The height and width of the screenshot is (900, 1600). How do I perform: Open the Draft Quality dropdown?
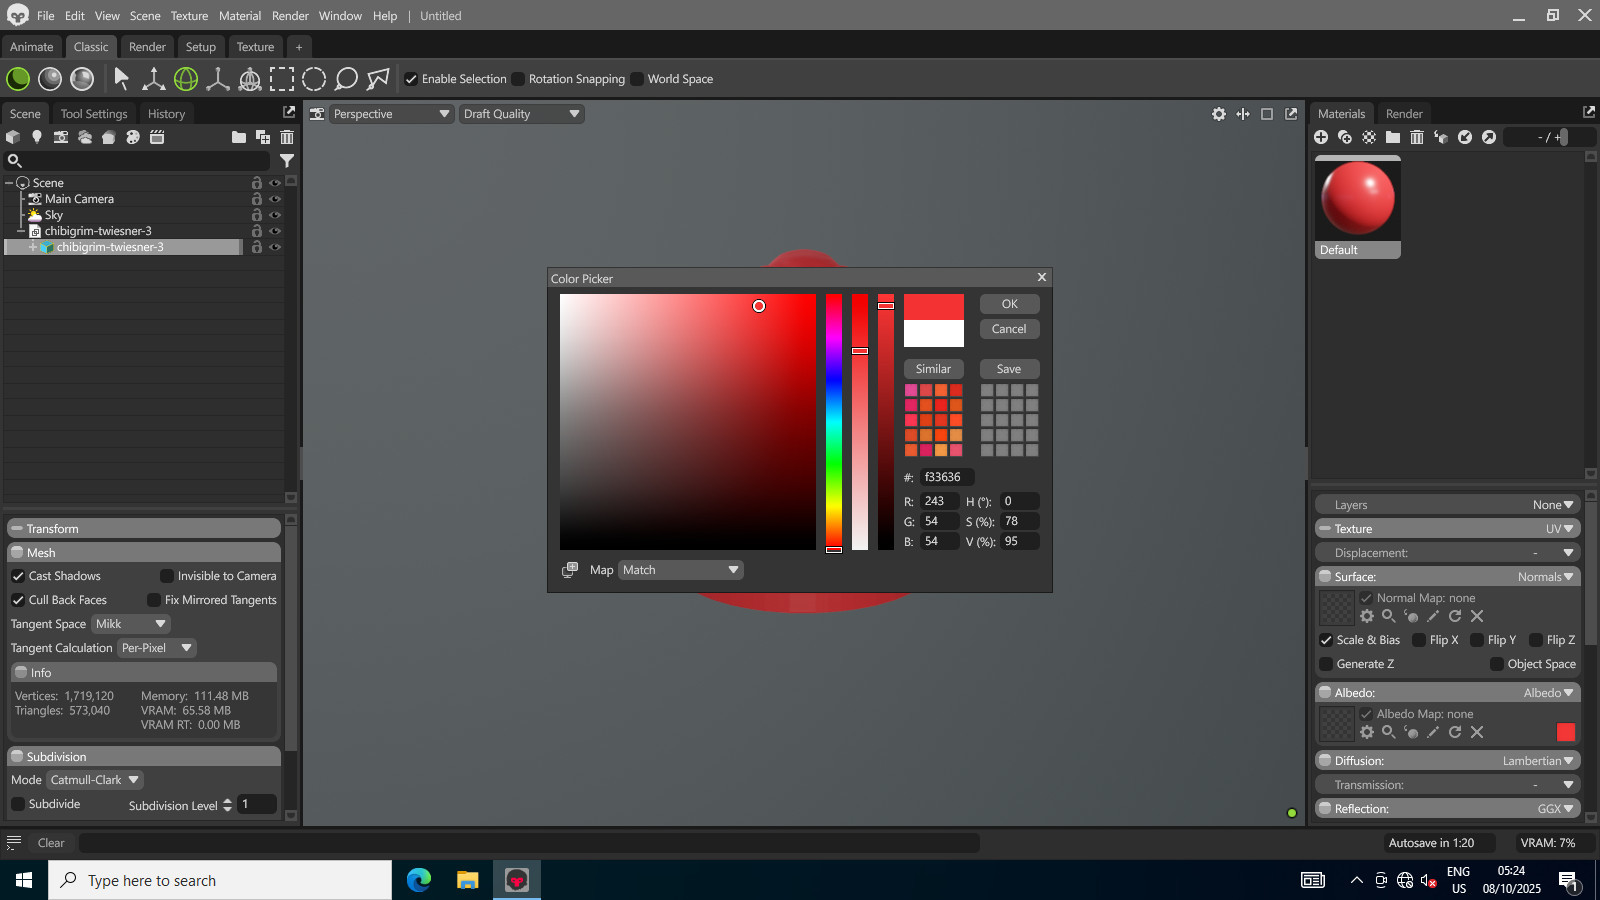pyautogui.click(x=521, y=114)
